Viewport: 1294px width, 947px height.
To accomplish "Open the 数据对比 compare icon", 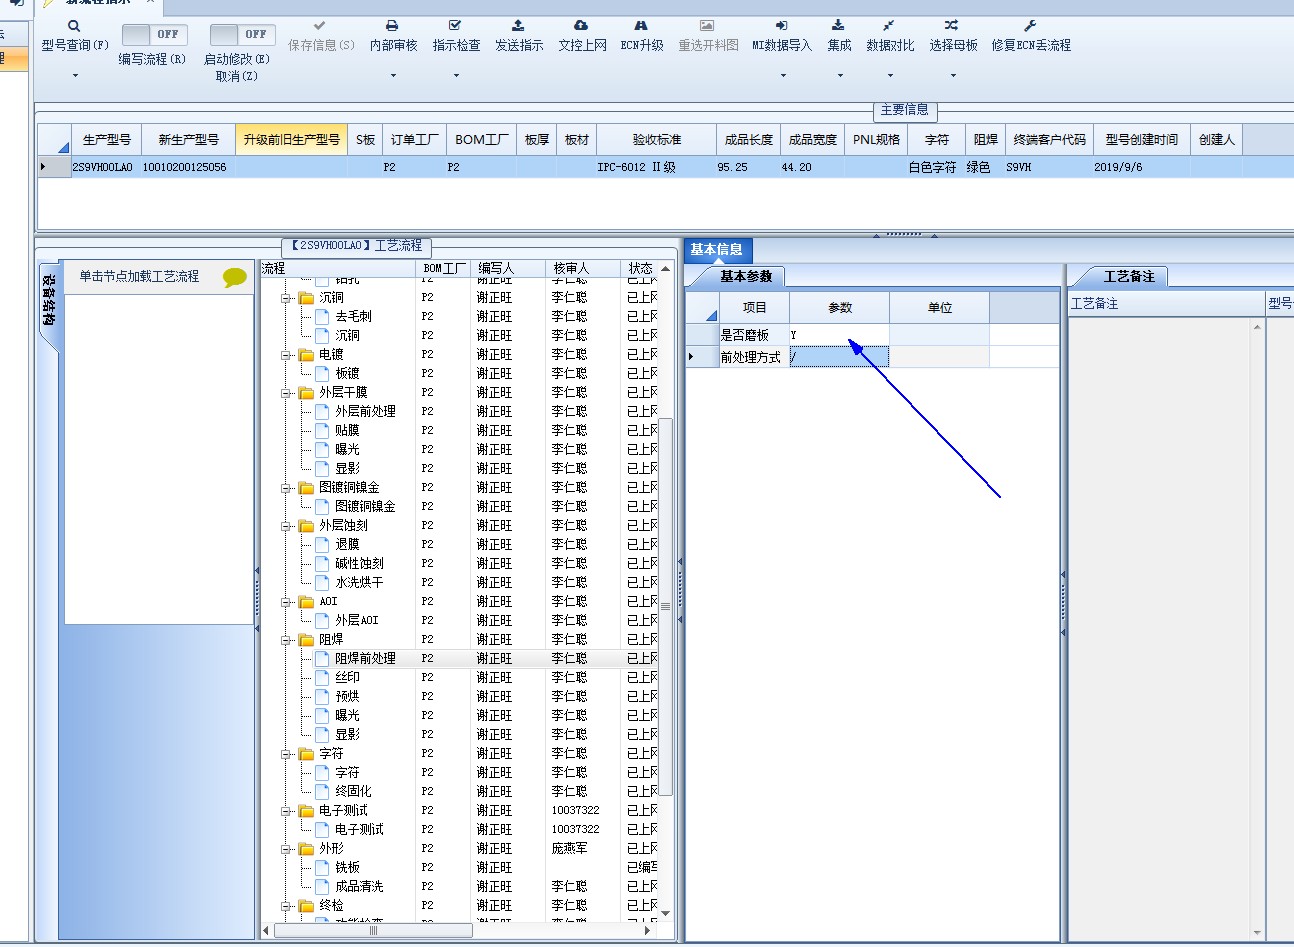I will (x=889, y=26).
